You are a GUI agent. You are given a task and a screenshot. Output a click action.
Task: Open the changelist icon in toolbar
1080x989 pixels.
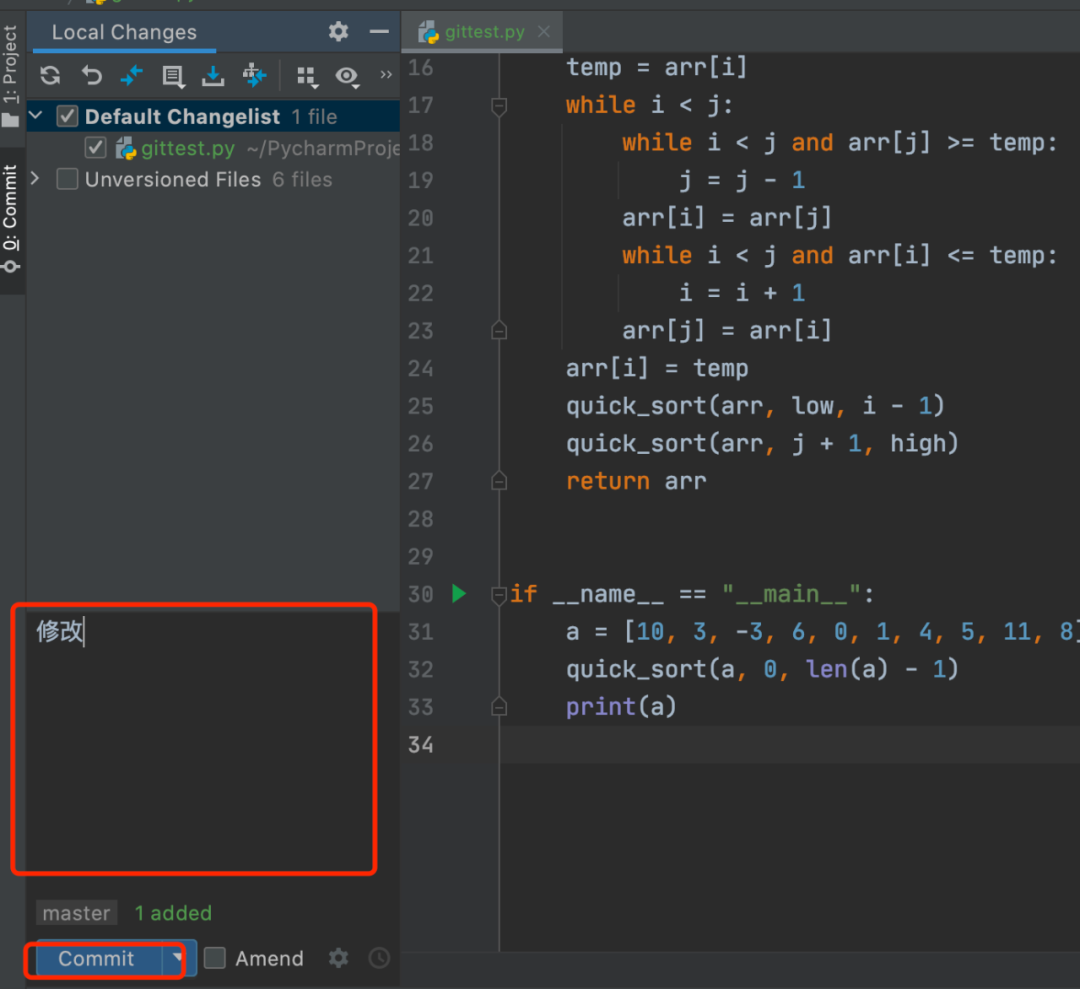click(173, 76)
